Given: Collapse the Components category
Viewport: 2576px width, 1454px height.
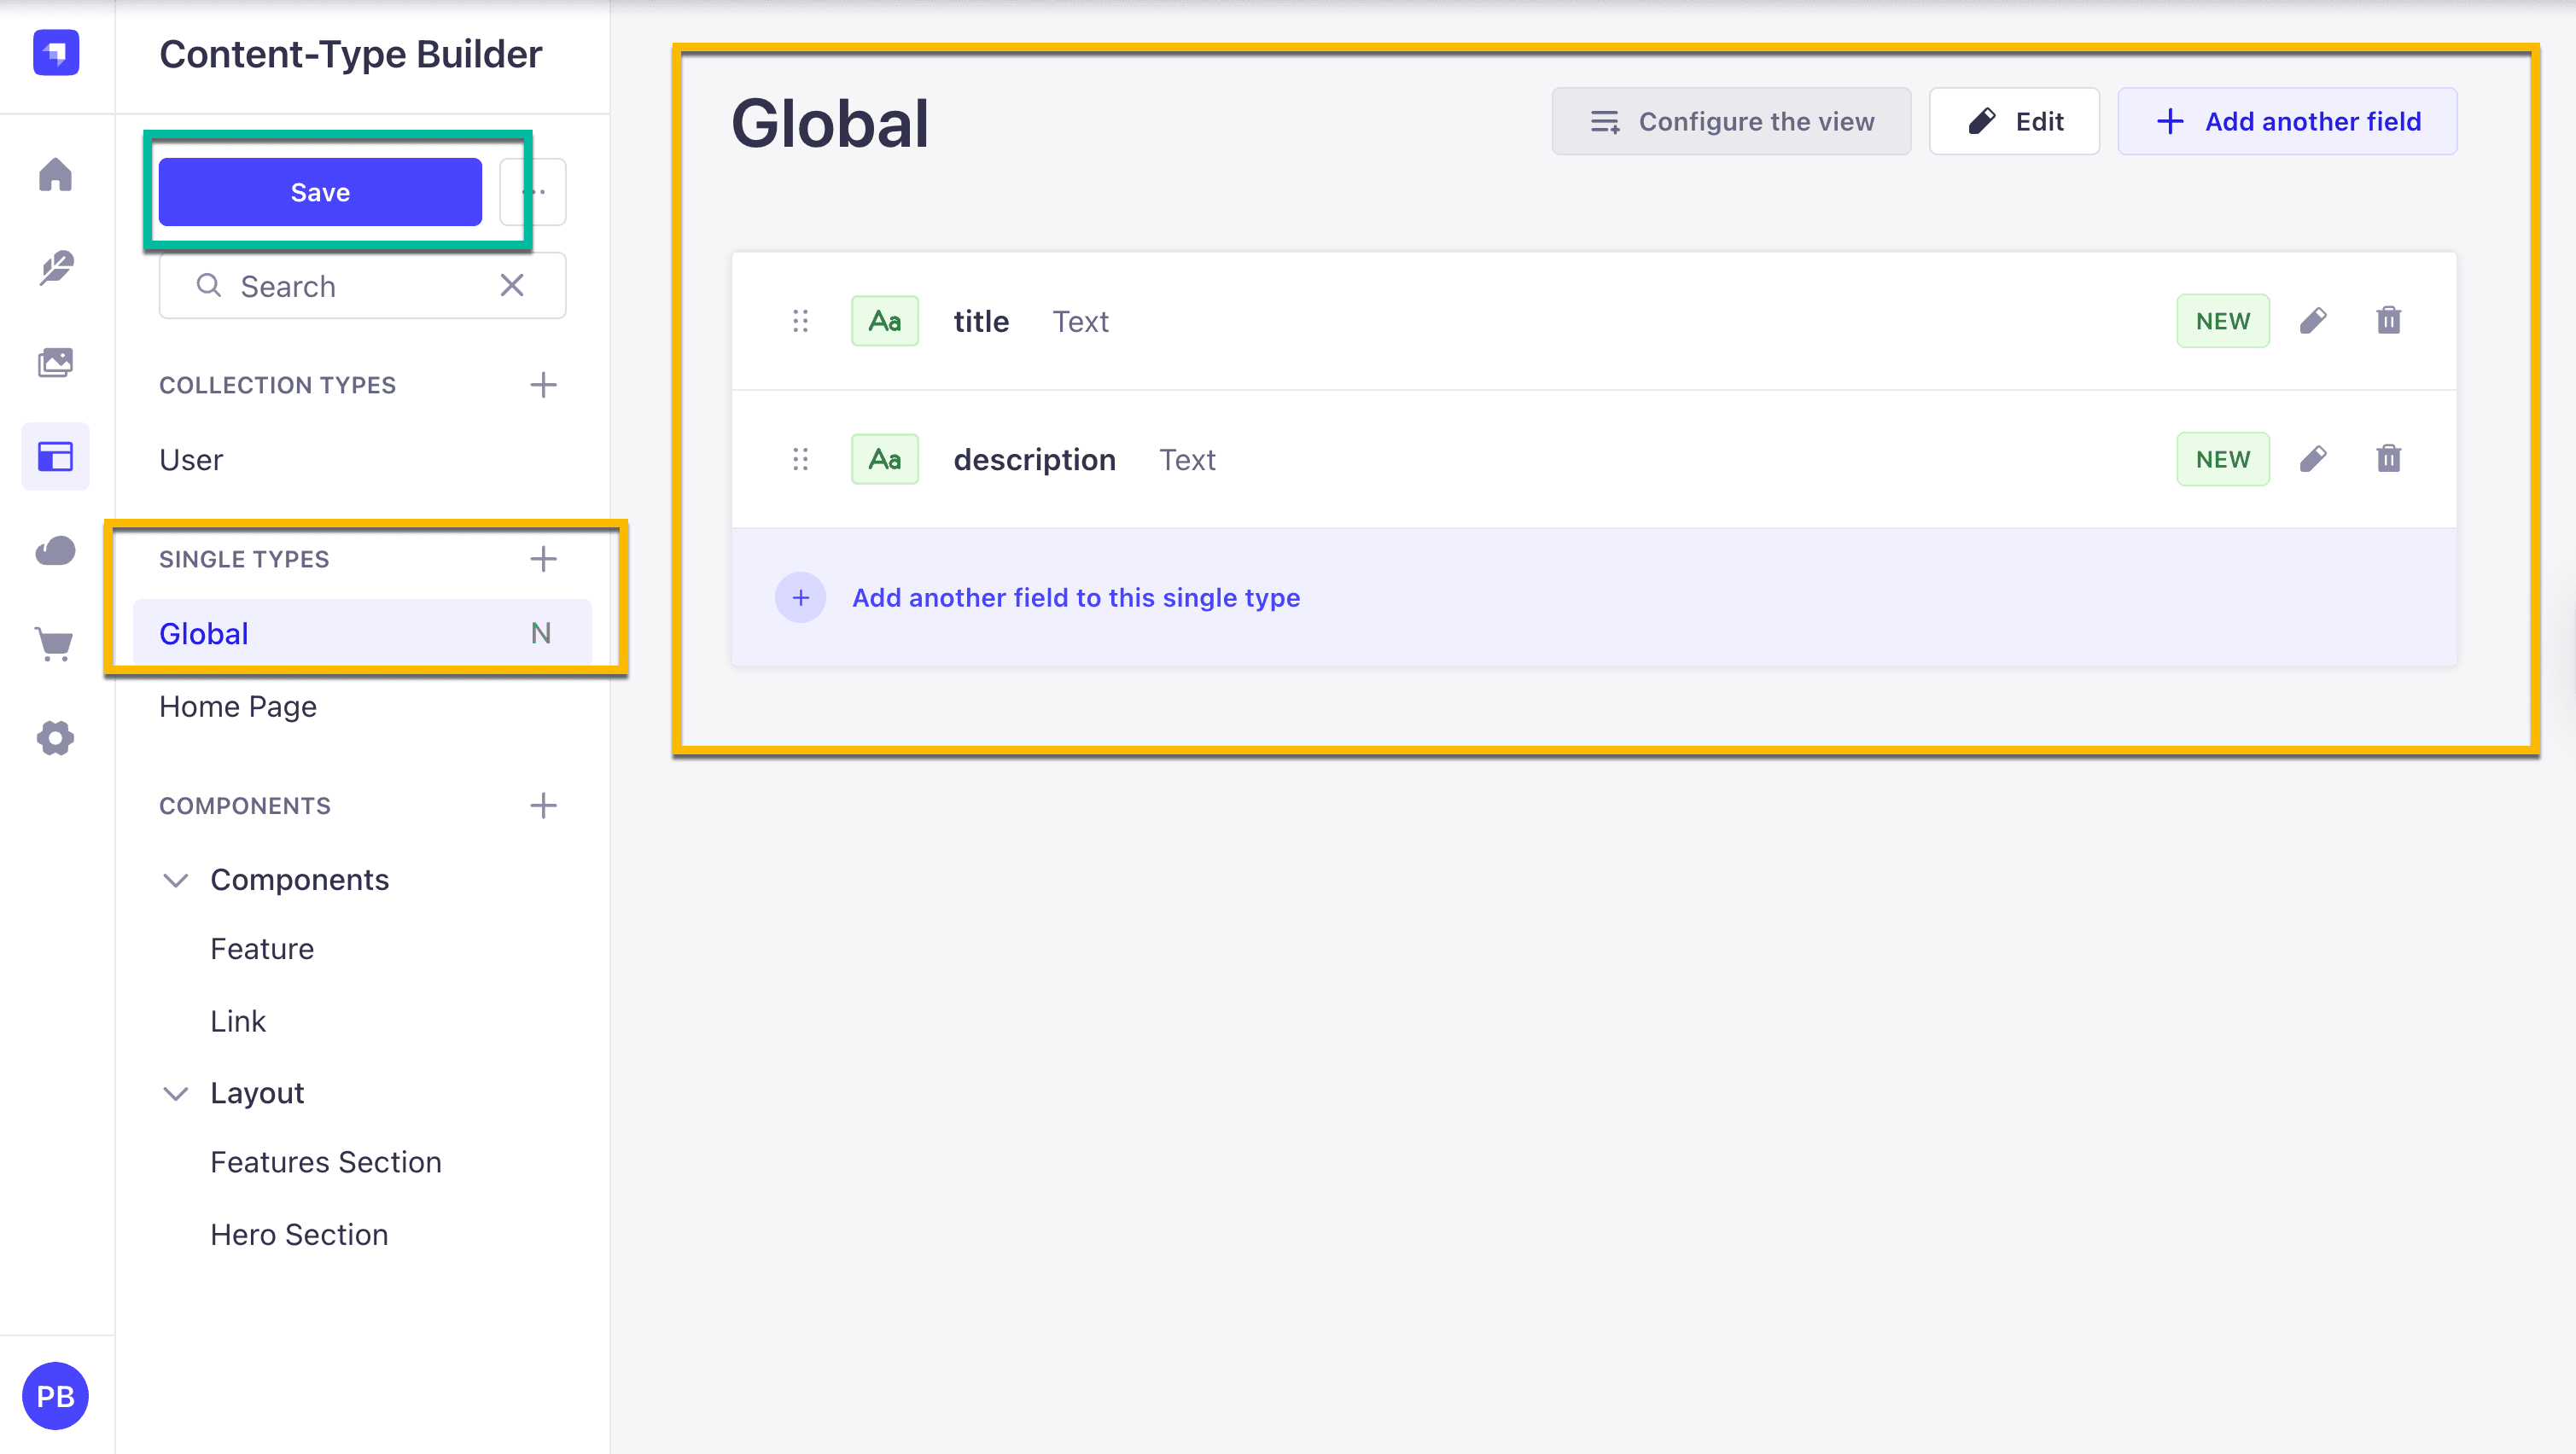Looking at the screenshot, I should [x=175, y=880].
